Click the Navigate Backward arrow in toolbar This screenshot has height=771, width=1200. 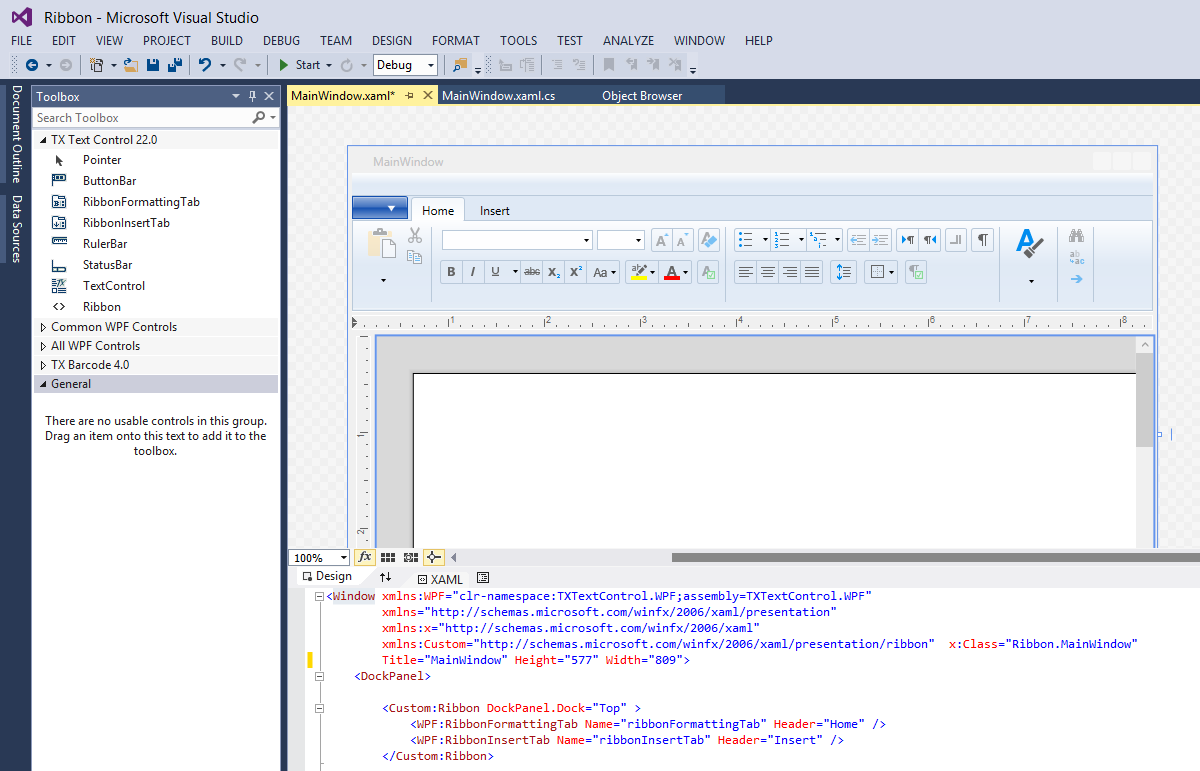tap(32, 65)
